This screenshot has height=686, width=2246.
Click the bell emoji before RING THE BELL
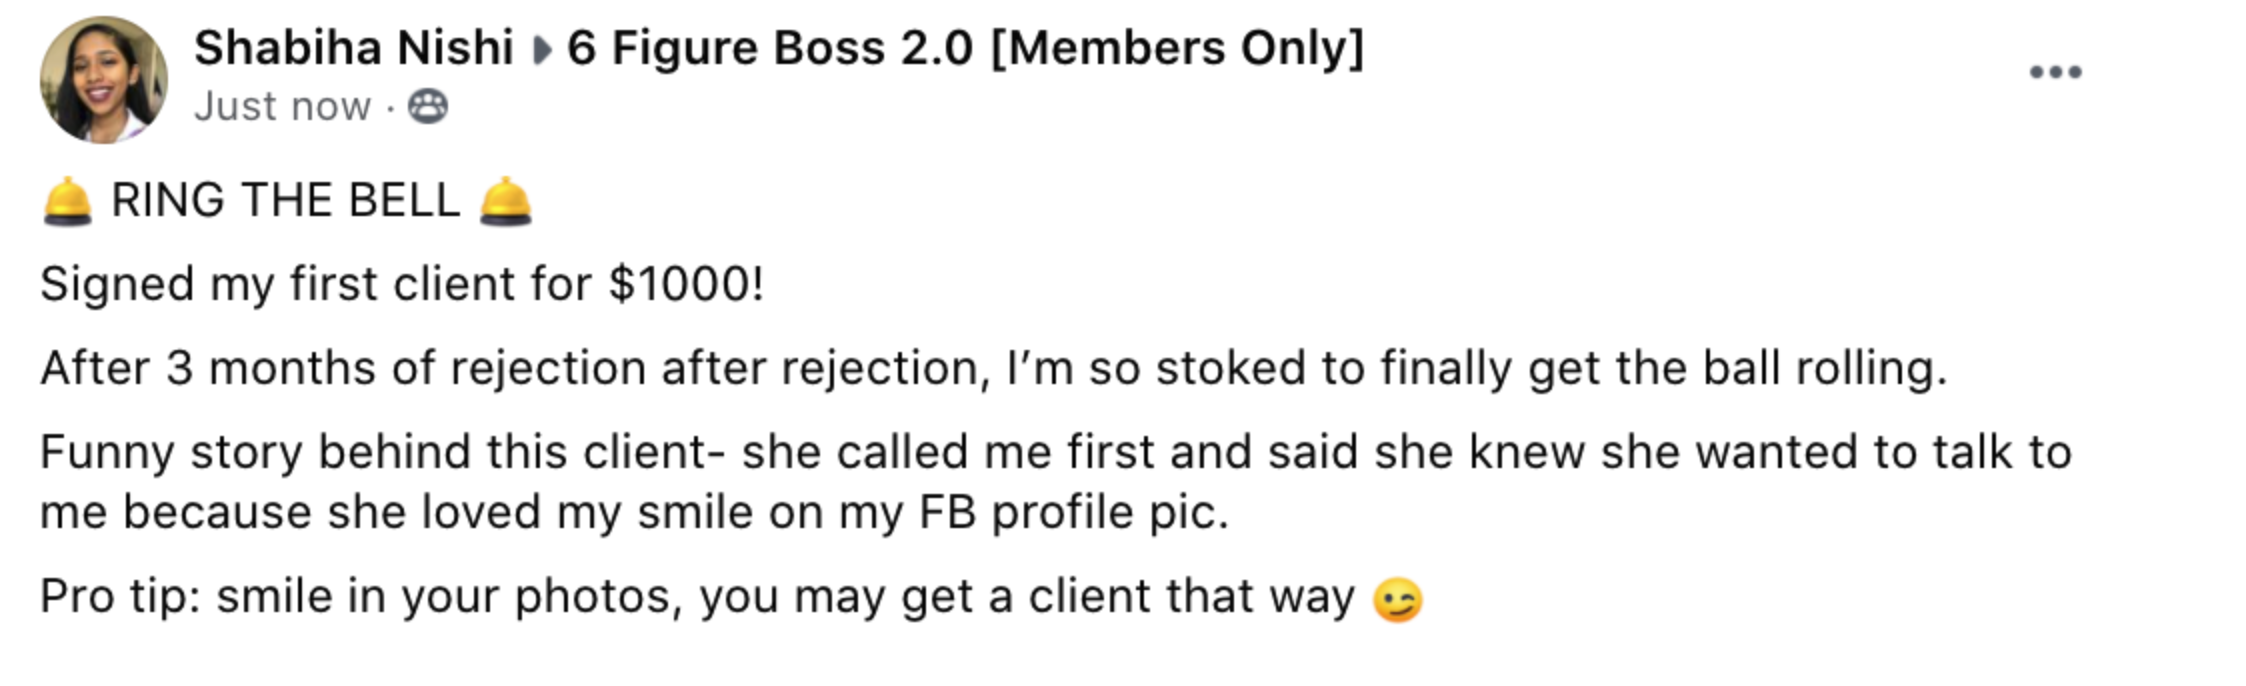[67, 200]
